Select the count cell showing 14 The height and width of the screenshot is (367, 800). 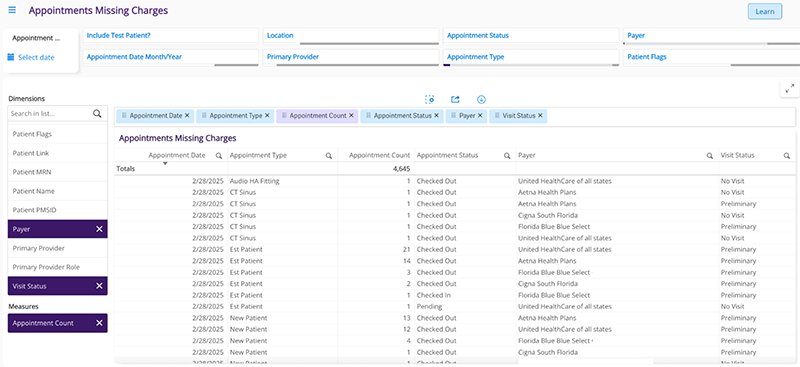[x=376, y=261]
